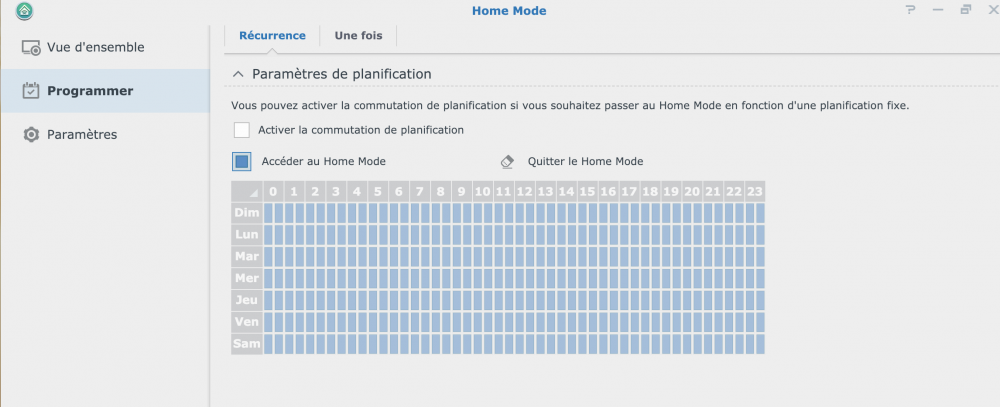Viewport: 1000px width, 407px height.
Task: Switch to the Récurrence tab
Action: click(272, 36)
